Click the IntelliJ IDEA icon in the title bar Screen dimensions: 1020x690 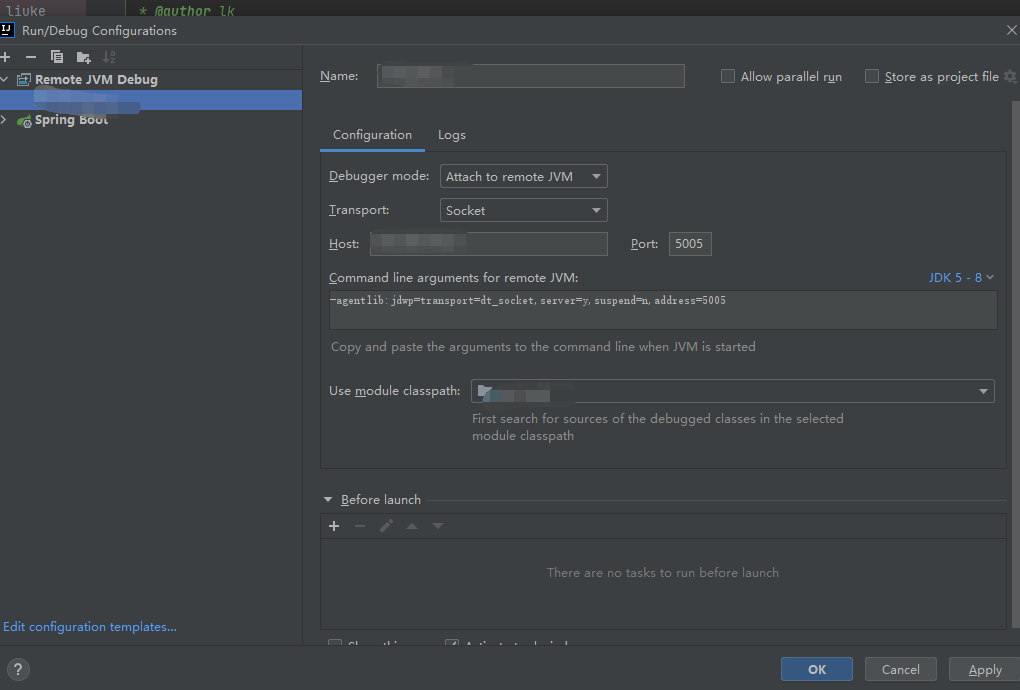tap(7, 30)
